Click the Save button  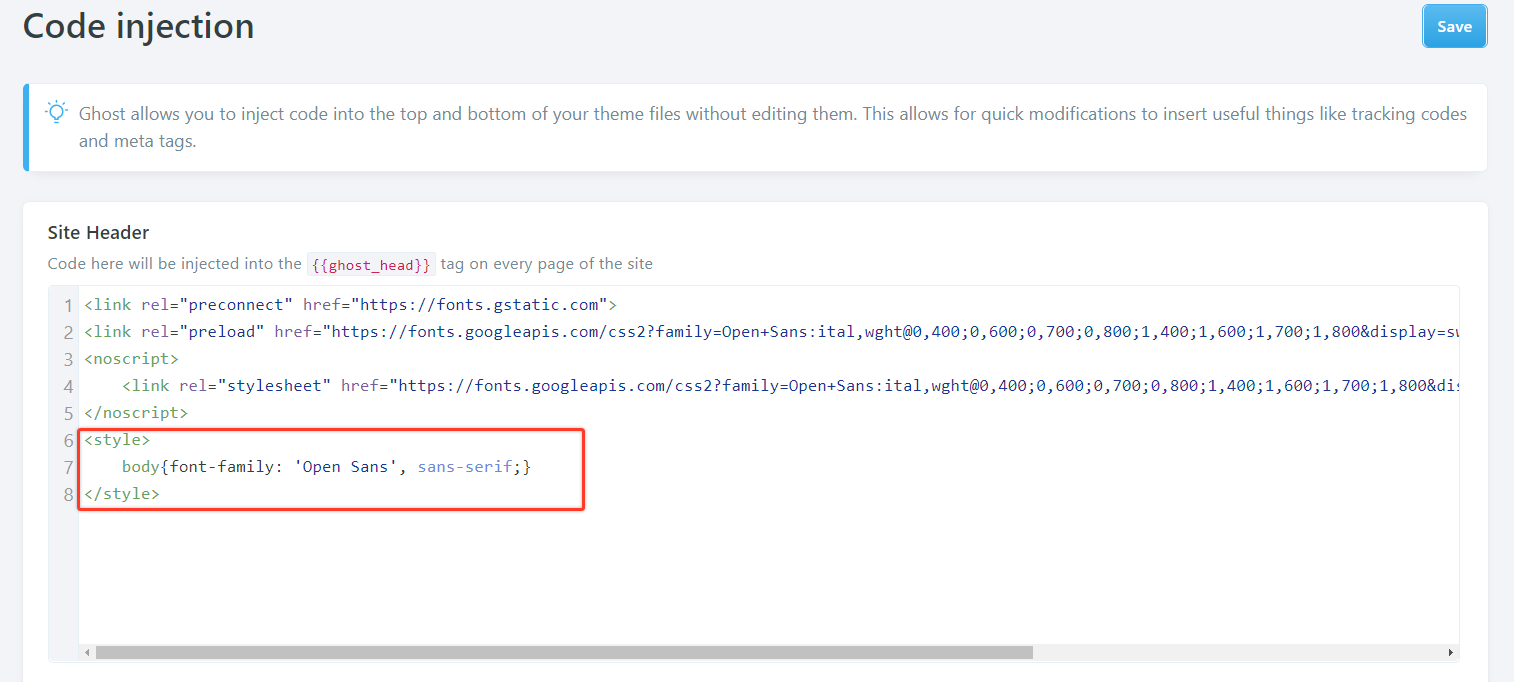click(x=1454, y=26)
